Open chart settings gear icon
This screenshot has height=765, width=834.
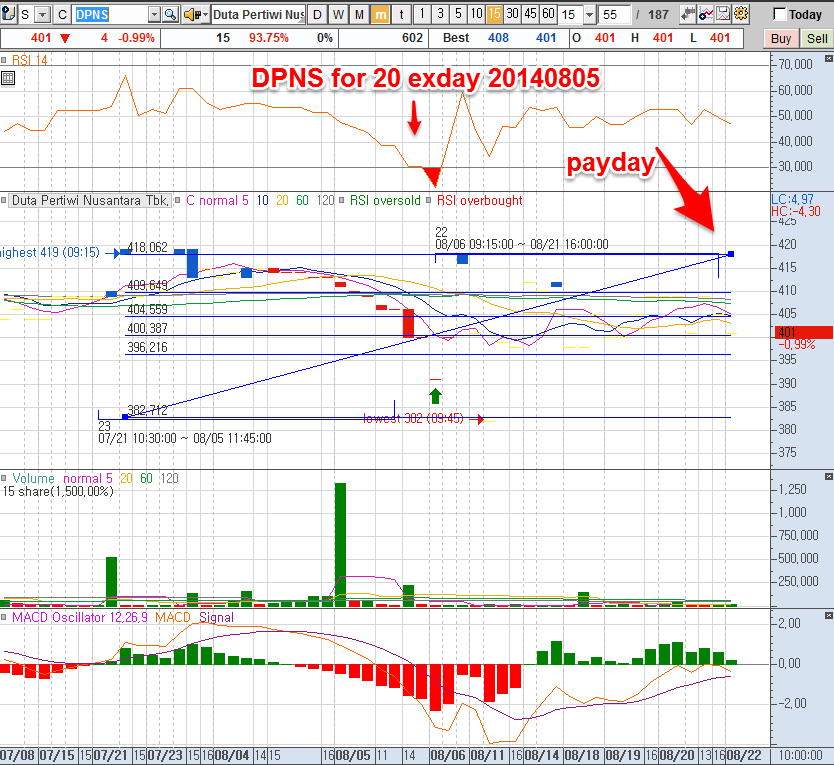tap(740, 14)
